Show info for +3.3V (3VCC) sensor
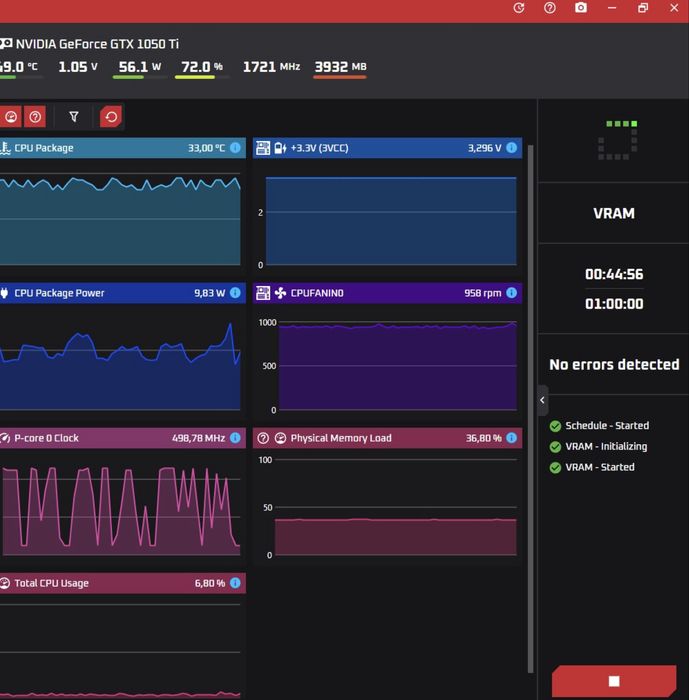Image resolution: width=689 pixels, height=700 pixels. click(x=512, y=148)
